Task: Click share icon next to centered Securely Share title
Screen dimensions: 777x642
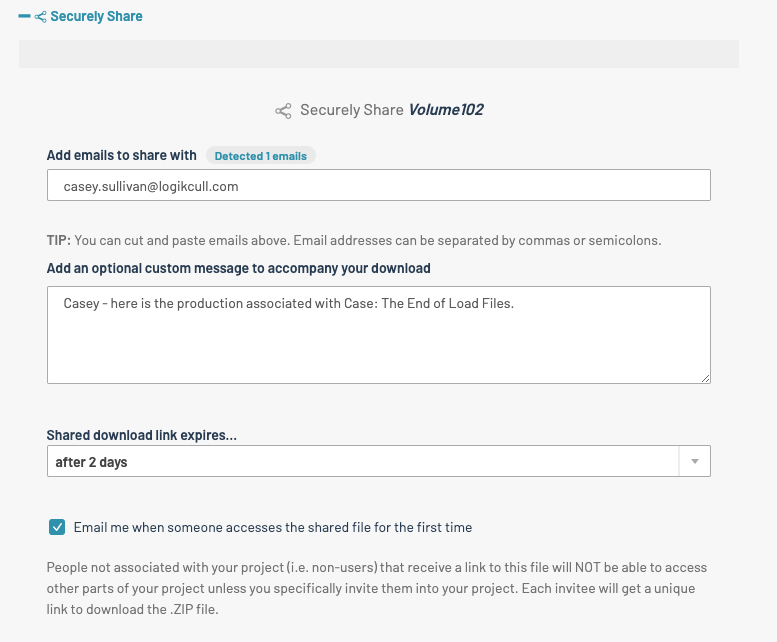Action: pos(284,111)
